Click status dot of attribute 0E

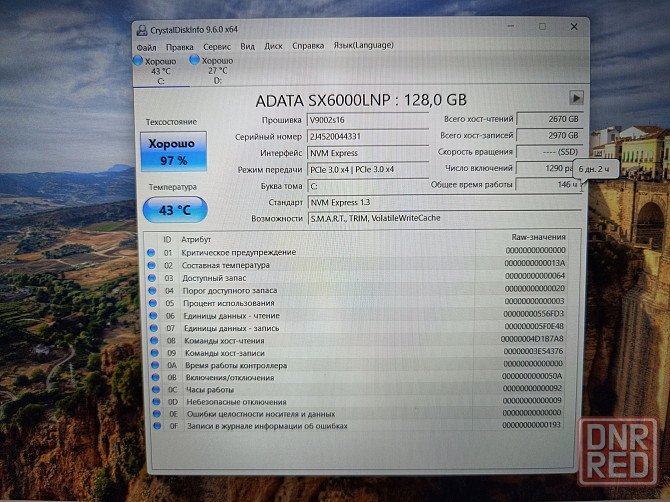click(156, 414)
